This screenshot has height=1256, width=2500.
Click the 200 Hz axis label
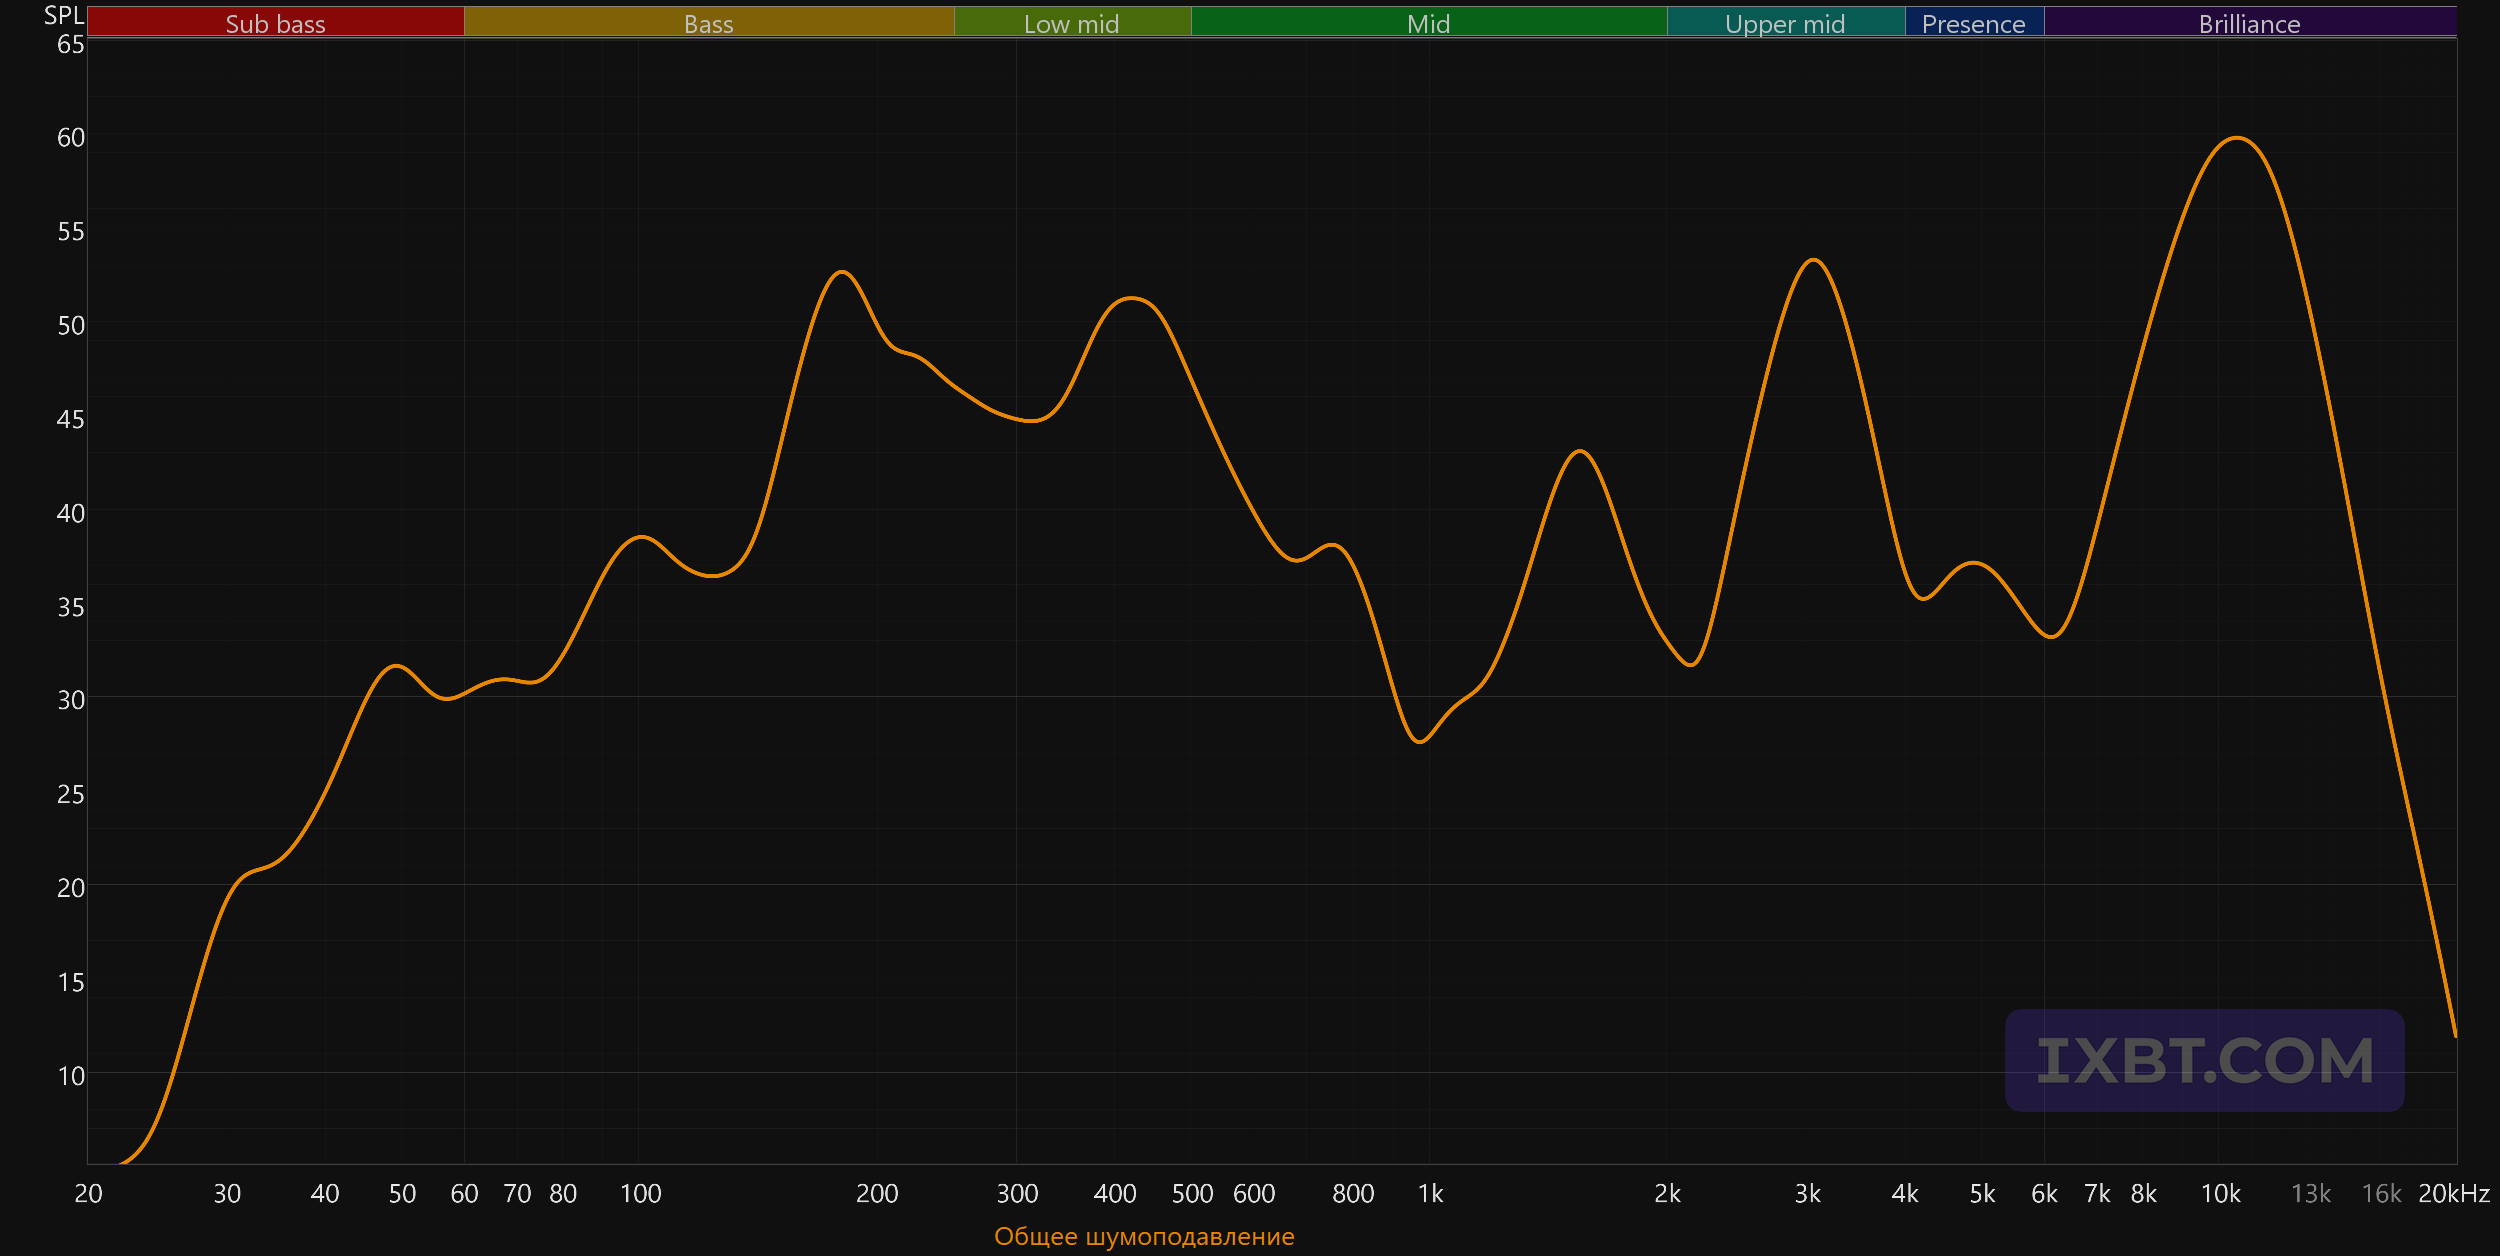[x=877, y=1194]
